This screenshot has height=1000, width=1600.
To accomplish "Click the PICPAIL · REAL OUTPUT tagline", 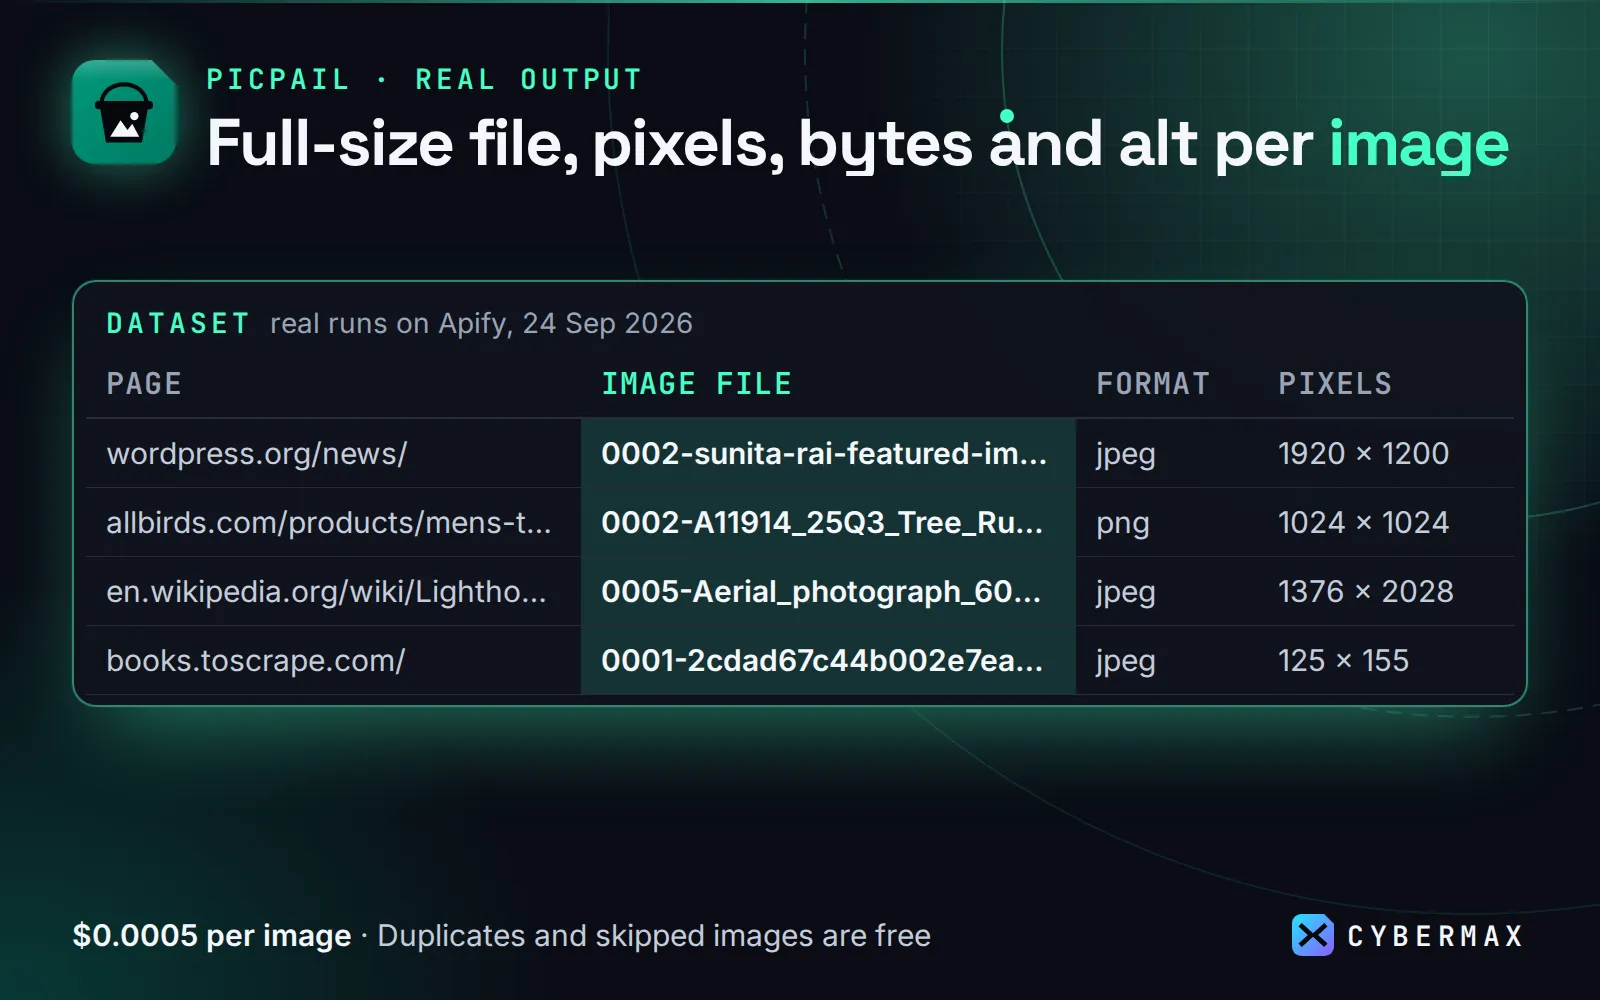I will (x=424, y=79).
